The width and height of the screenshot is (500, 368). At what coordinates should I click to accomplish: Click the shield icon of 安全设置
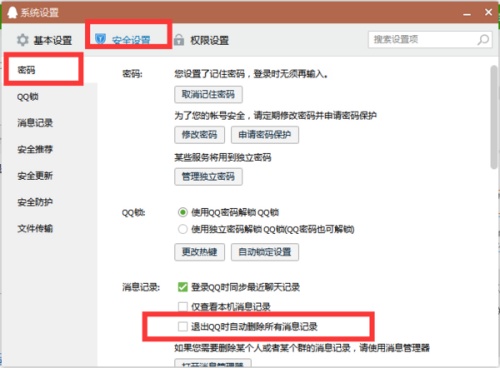tap(100, 39)
